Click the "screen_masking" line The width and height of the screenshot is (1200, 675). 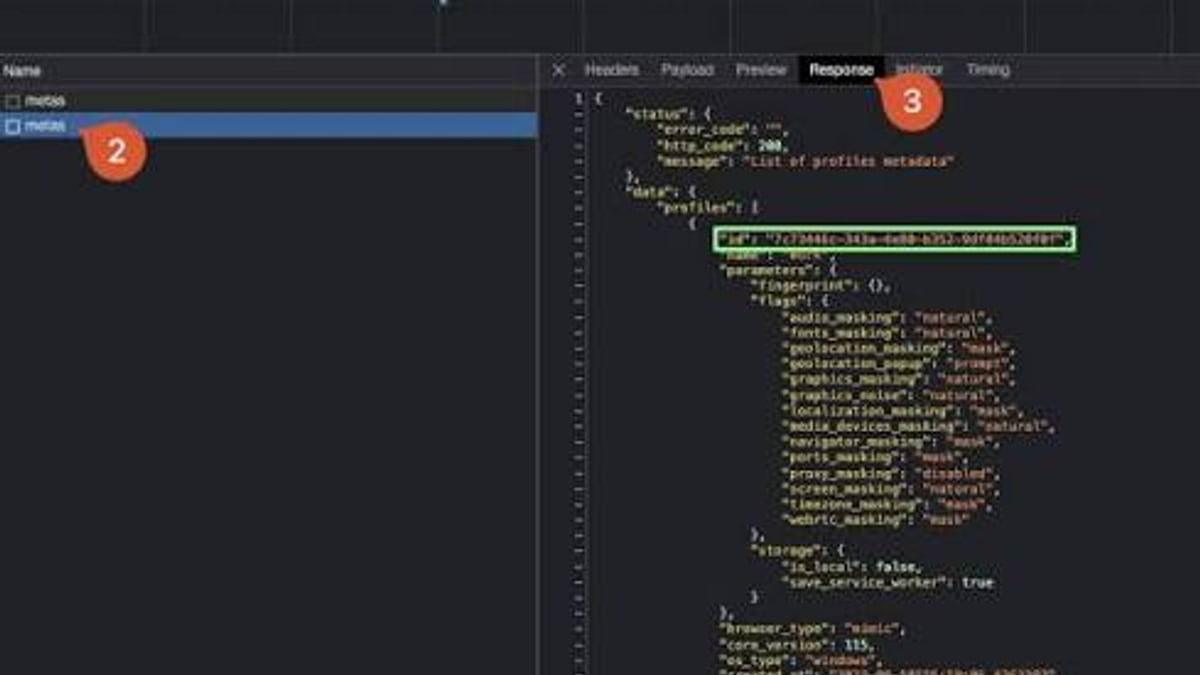click(x=890, y=490)
